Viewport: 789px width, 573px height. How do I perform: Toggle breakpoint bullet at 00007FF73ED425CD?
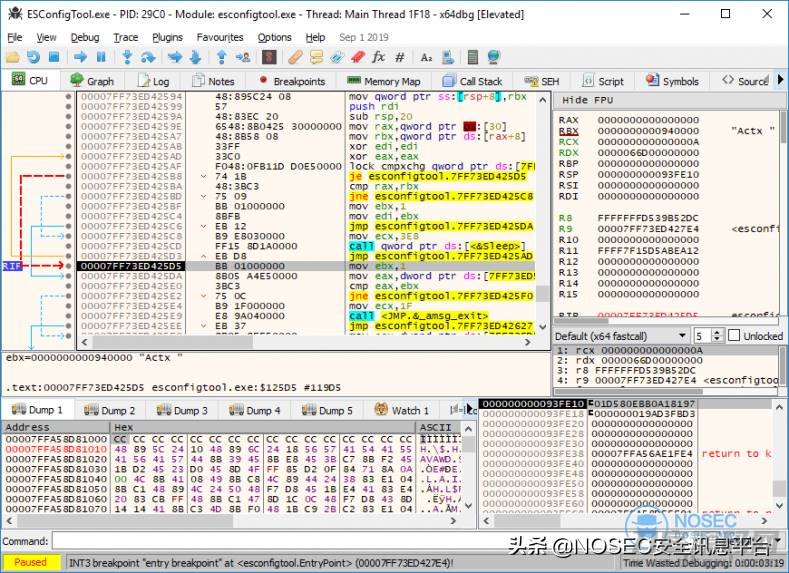pyautogui.click(x=68, y=246)
